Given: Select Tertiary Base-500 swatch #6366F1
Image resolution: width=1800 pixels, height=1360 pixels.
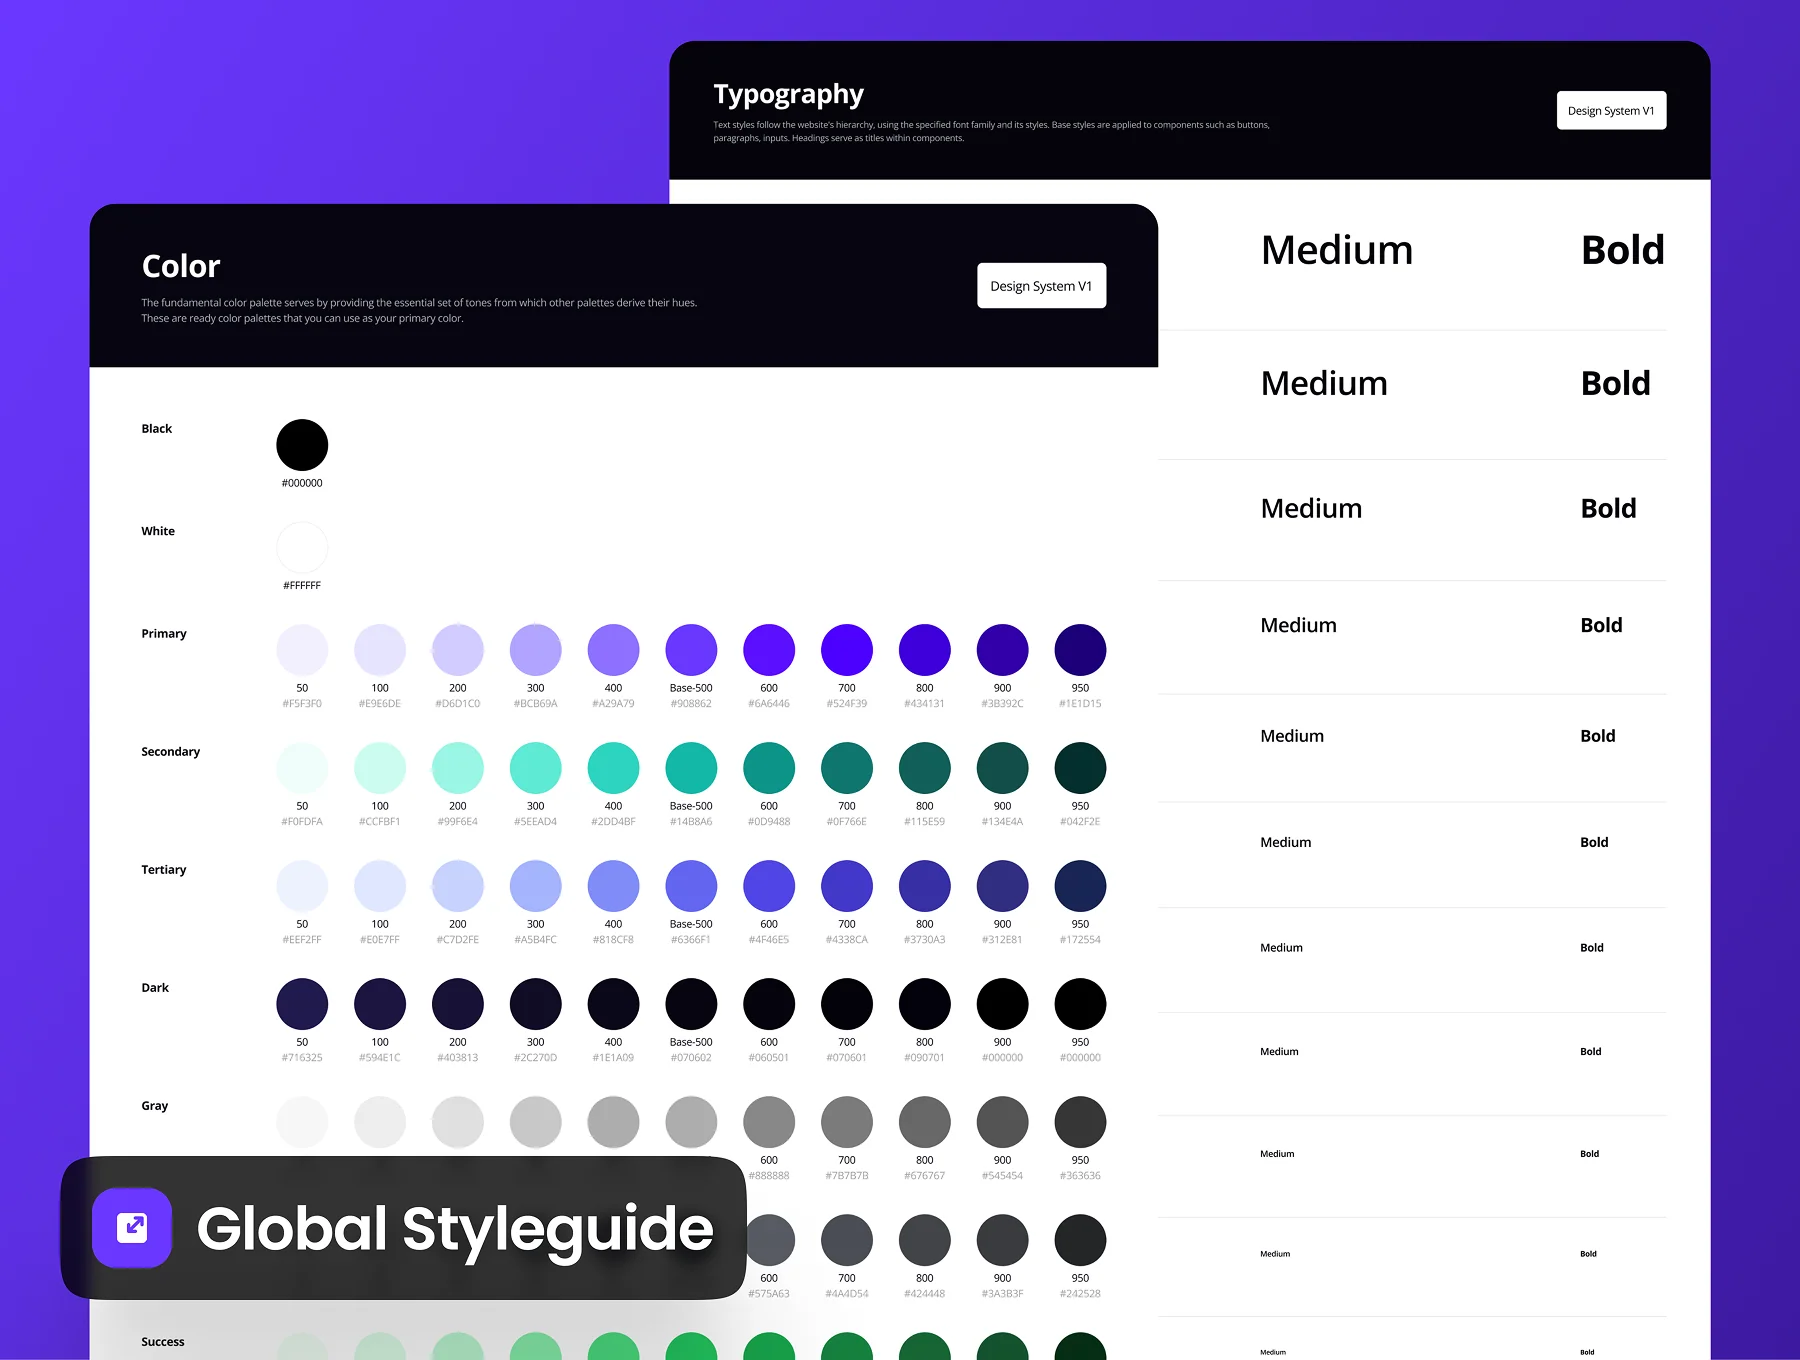Looking at the screenshot, I should click(691, 886).
